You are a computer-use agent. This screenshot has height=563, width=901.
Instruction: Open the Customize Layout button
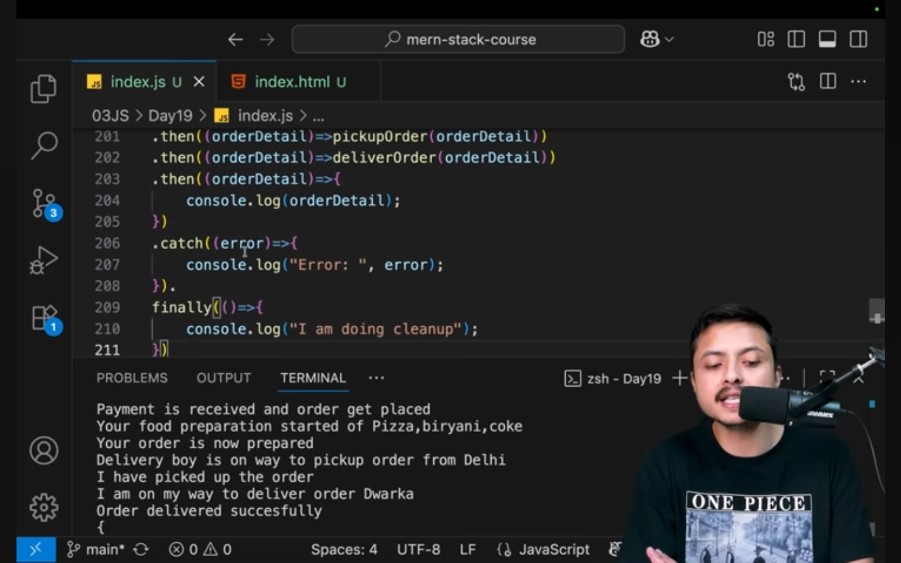point(765,39)
